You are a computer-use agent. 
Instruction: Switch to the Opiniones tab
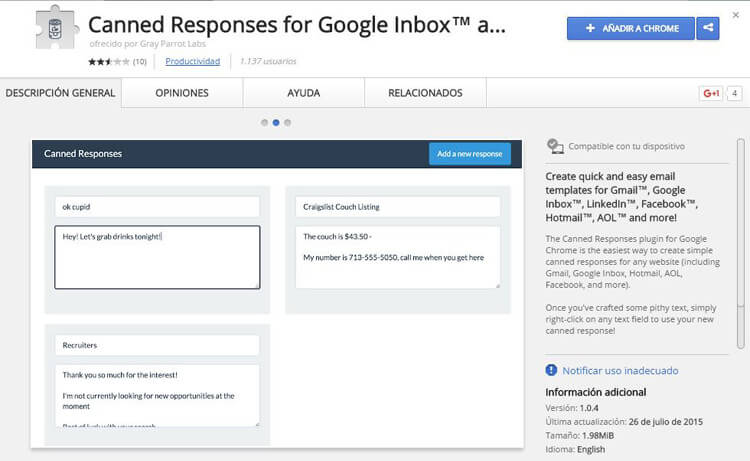(x=182, y=93)
